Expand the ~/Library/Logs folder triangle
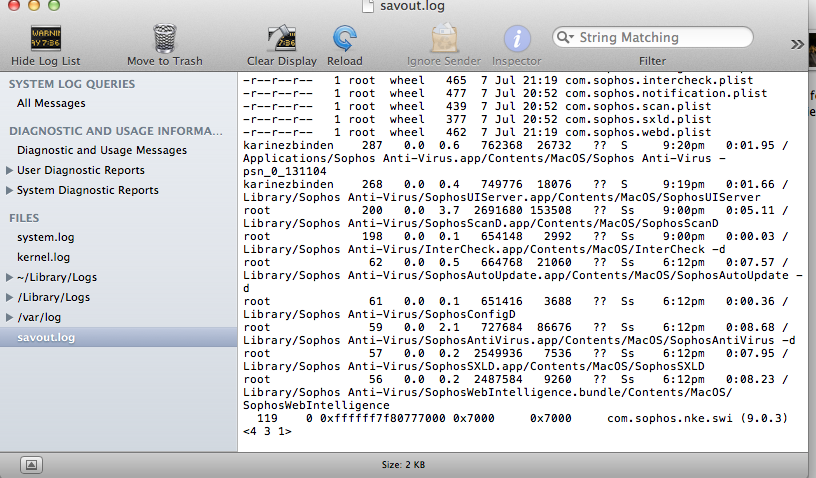 pyautogui.click(x=9, y=277)
